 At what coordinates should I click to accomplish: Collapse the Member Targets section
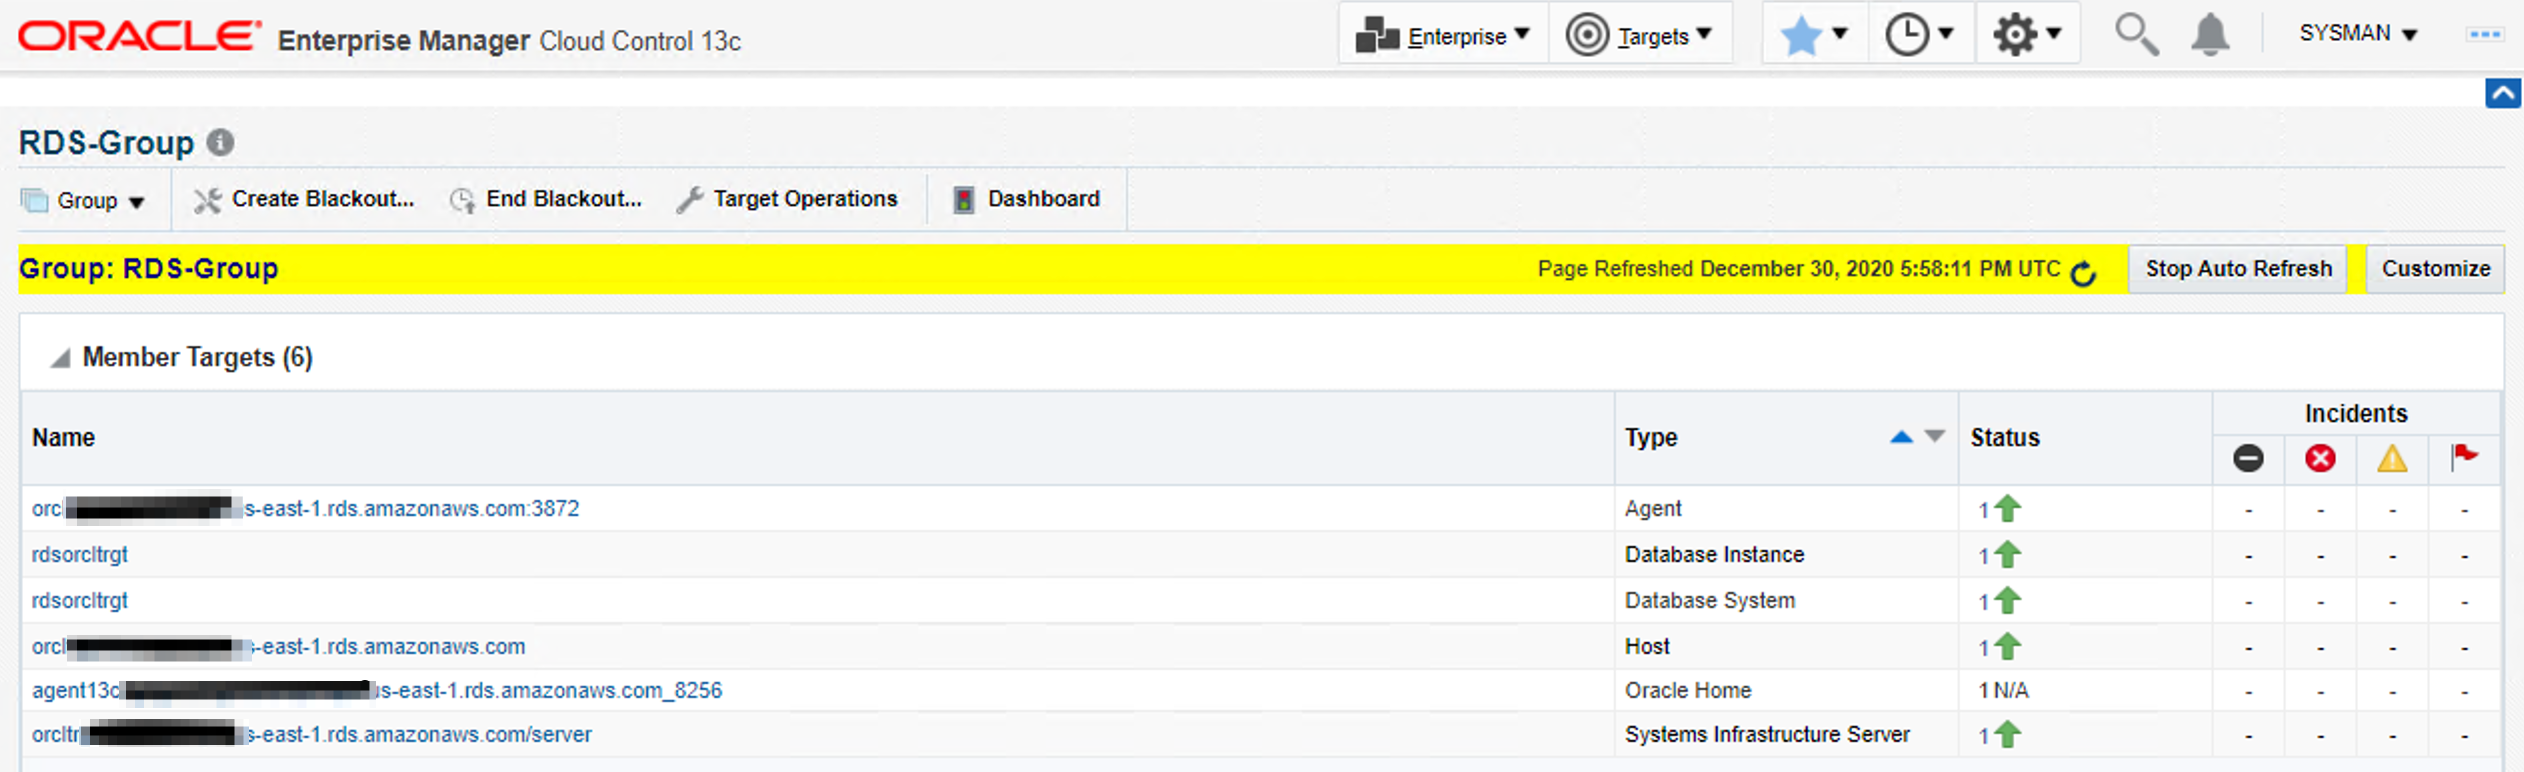pyautogui.click(x=61, y=358)
